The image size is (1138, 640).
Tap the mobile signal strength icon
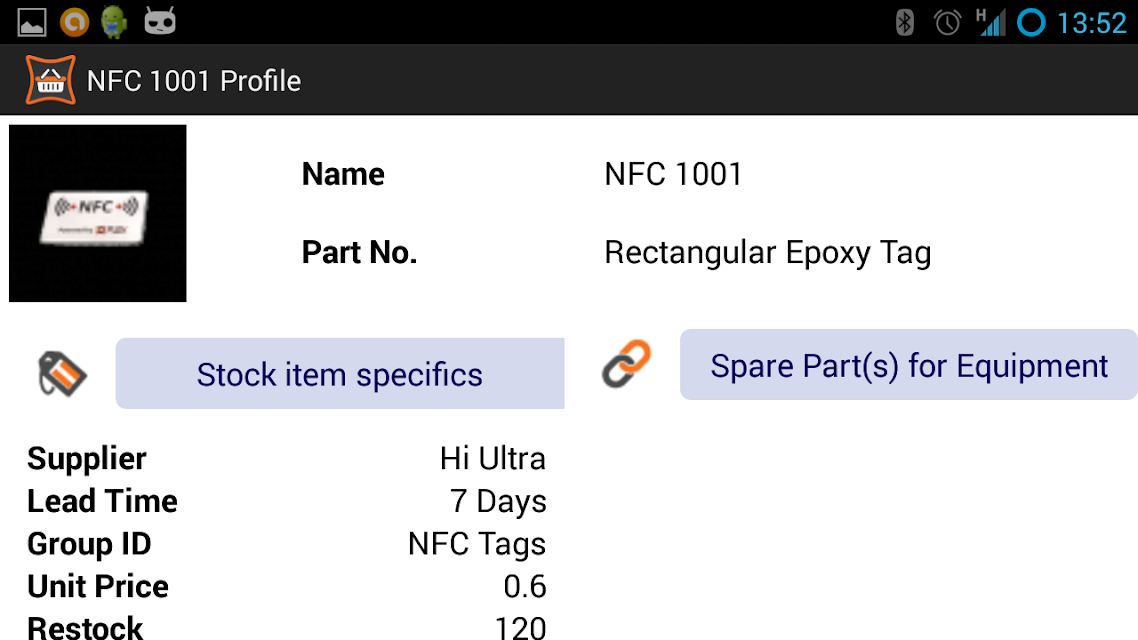[991, 22]
